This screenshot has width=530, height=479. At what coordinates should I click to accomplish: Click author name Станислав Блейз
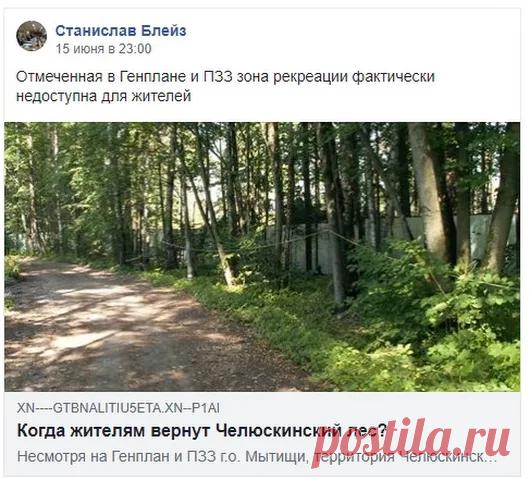pyautogui.click(x=121, y=31)
